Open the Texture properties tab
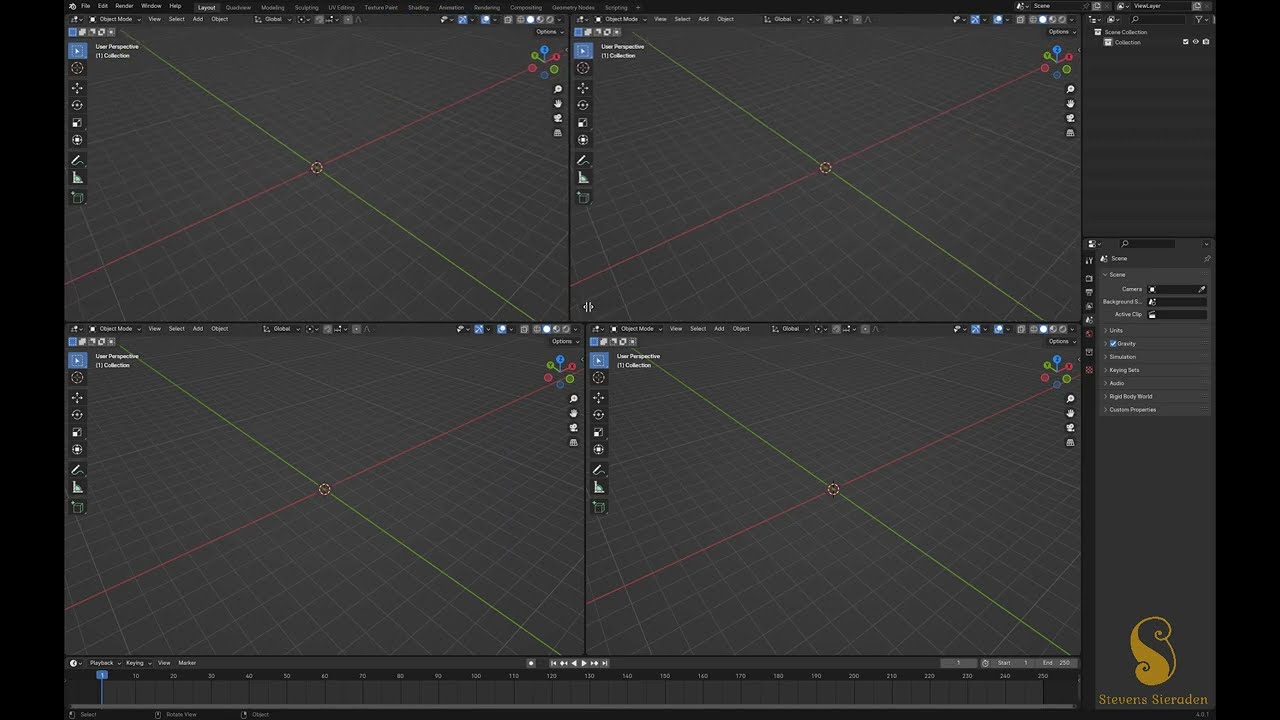This screenshot has width=1280, height=720. point(1089,369)
